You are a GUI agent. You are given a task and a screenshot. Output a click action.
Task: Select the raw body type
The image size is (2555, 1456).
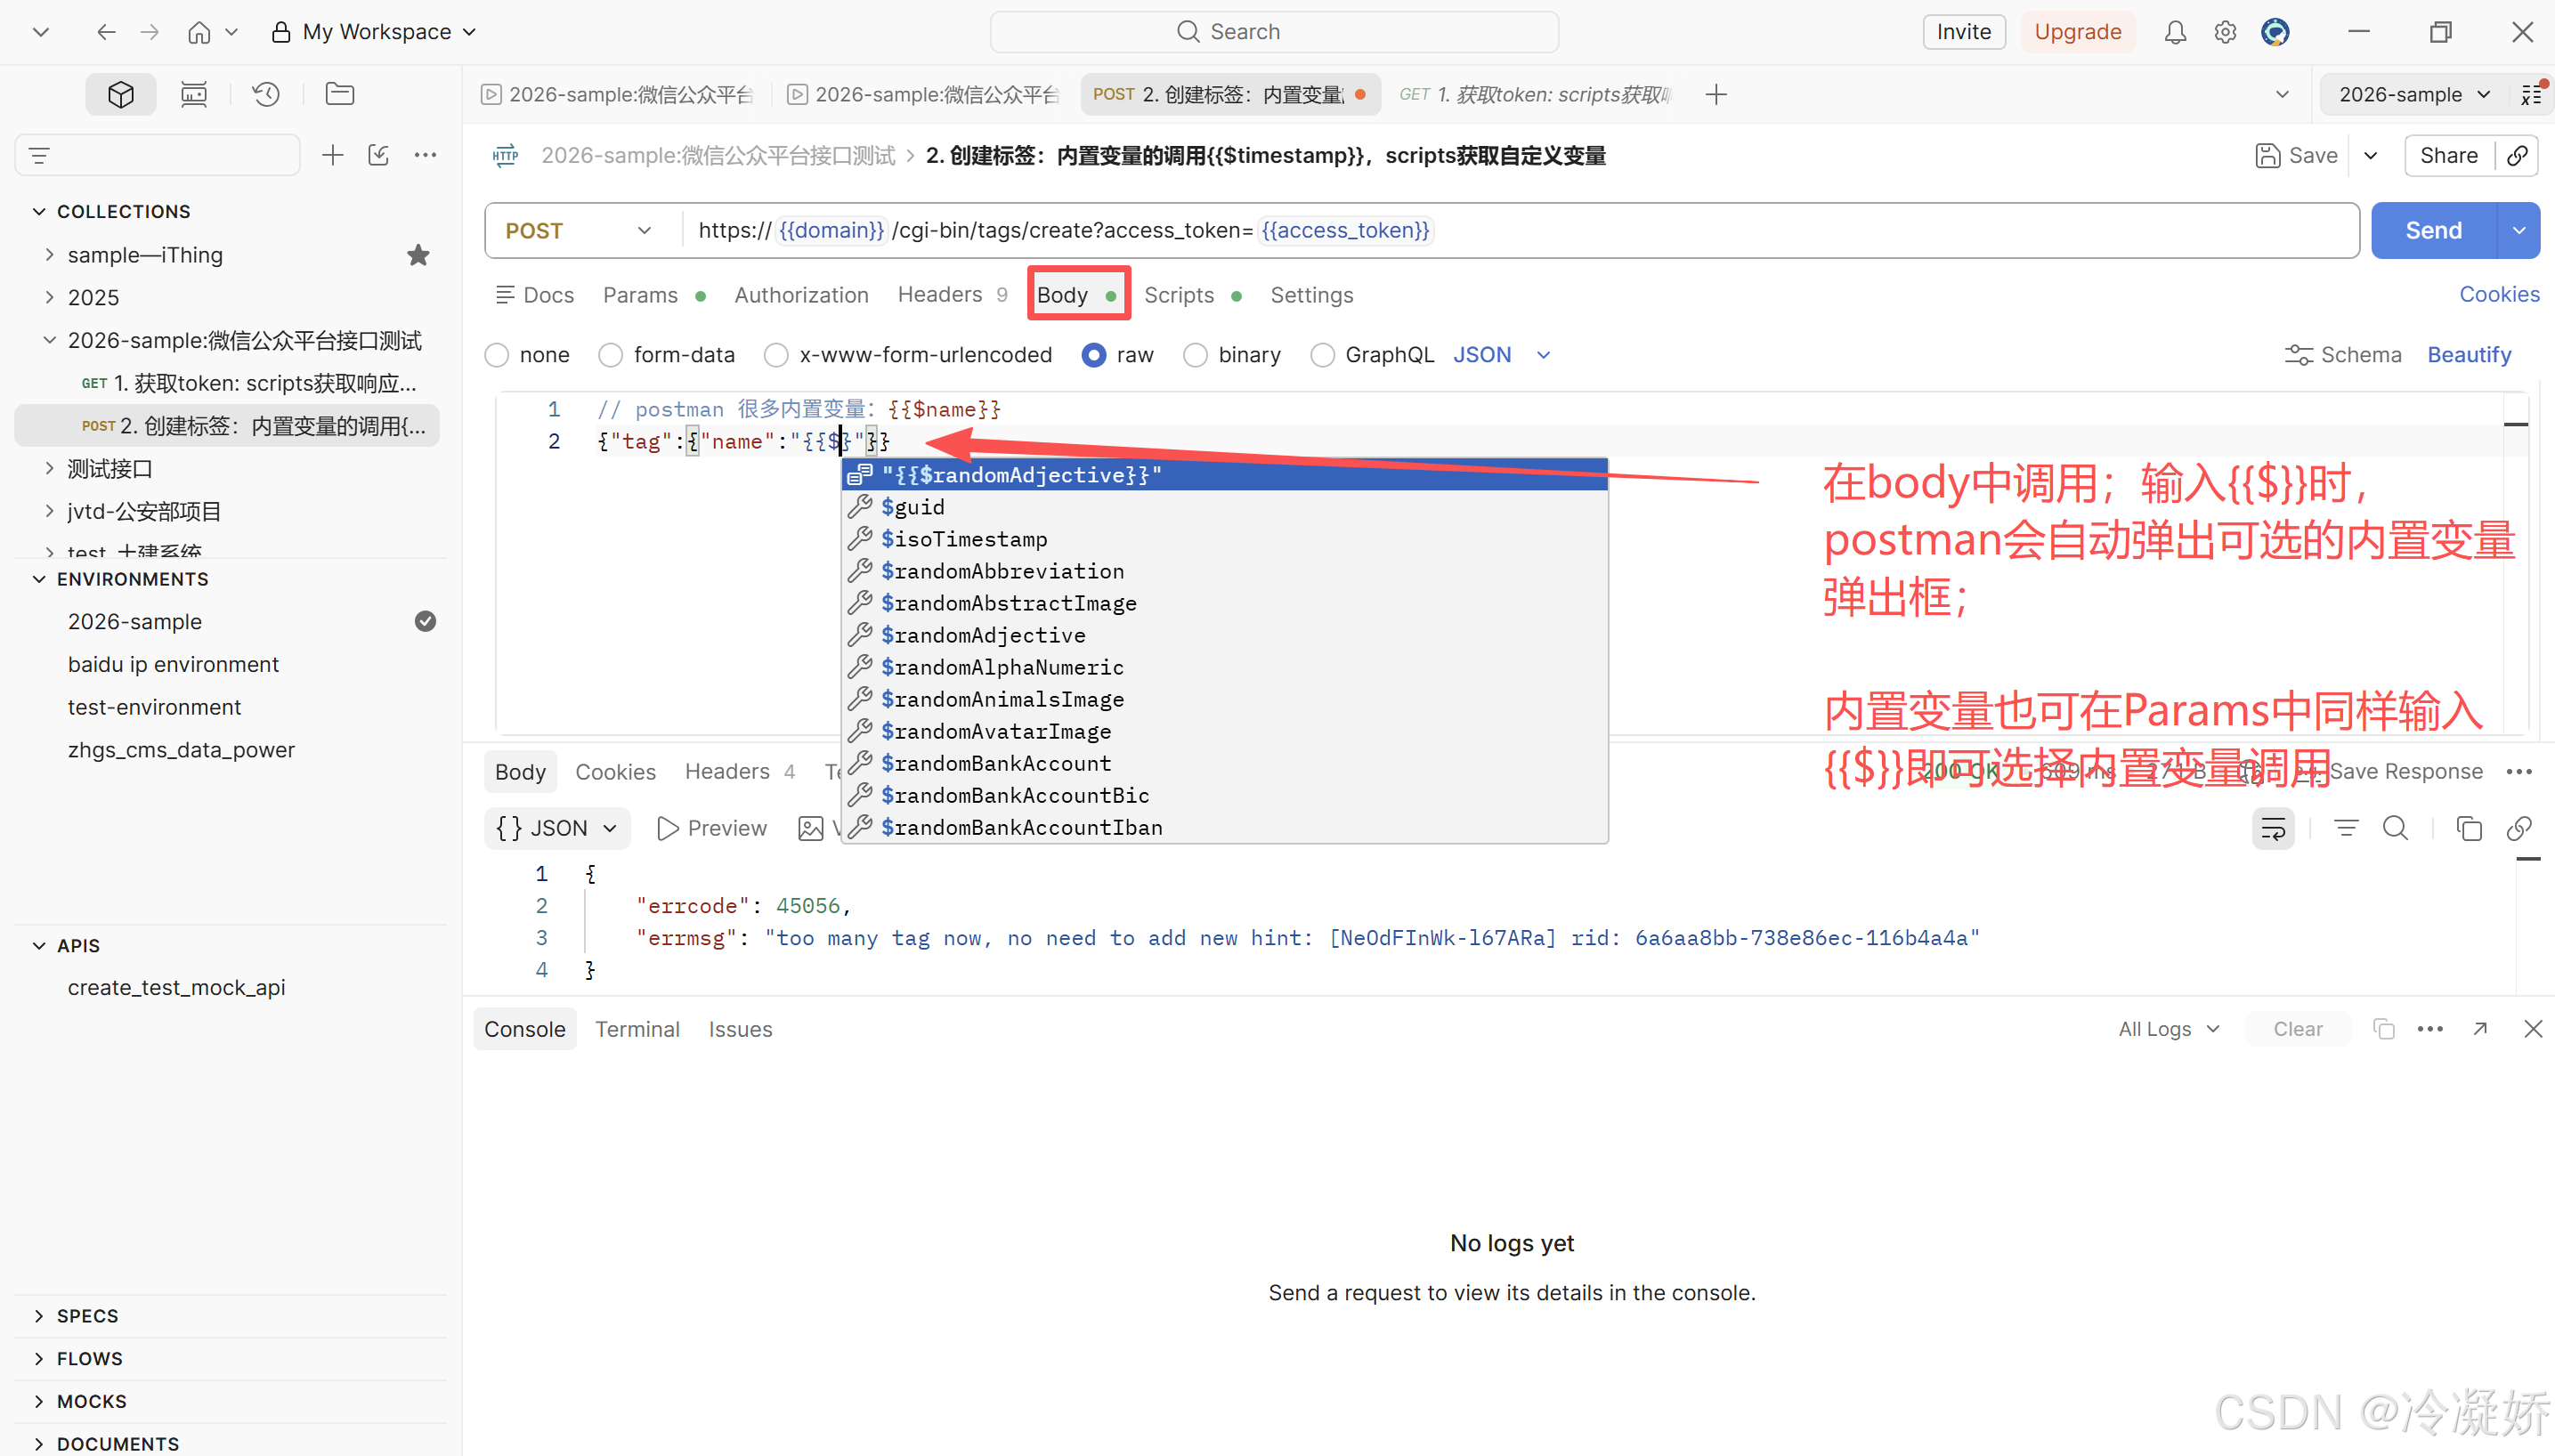click(x=1094, y=355)
